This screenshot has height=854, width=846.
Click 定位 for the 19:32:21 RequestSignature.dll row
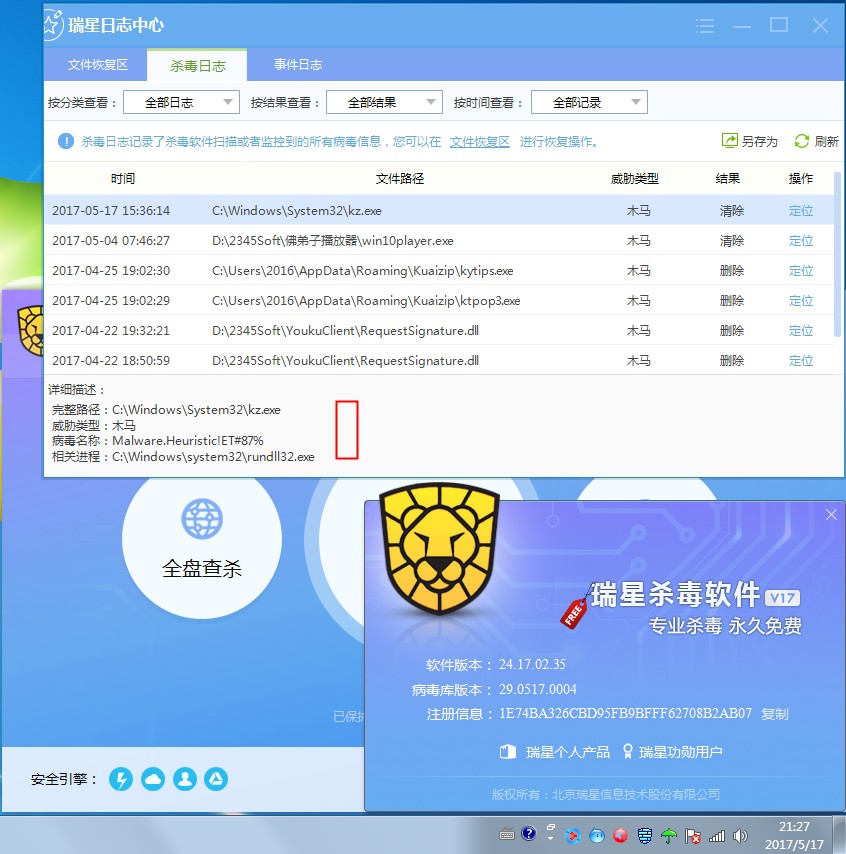(801, 331)
